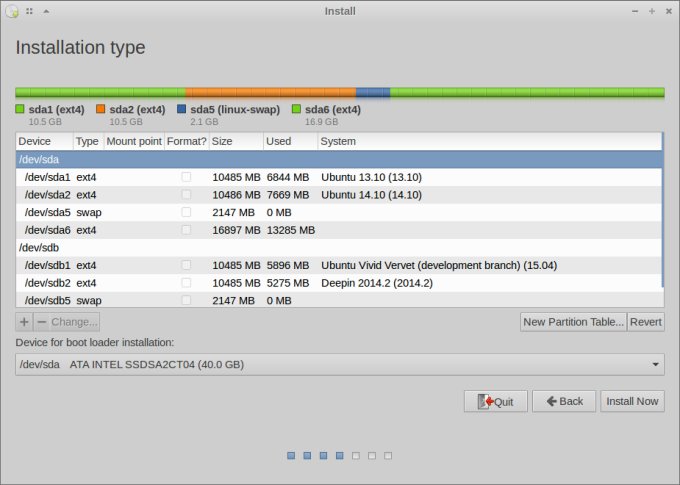Click the first filled progress step dot
The height and width of the screenshot is (485, 680).
[x=291, y=456]
